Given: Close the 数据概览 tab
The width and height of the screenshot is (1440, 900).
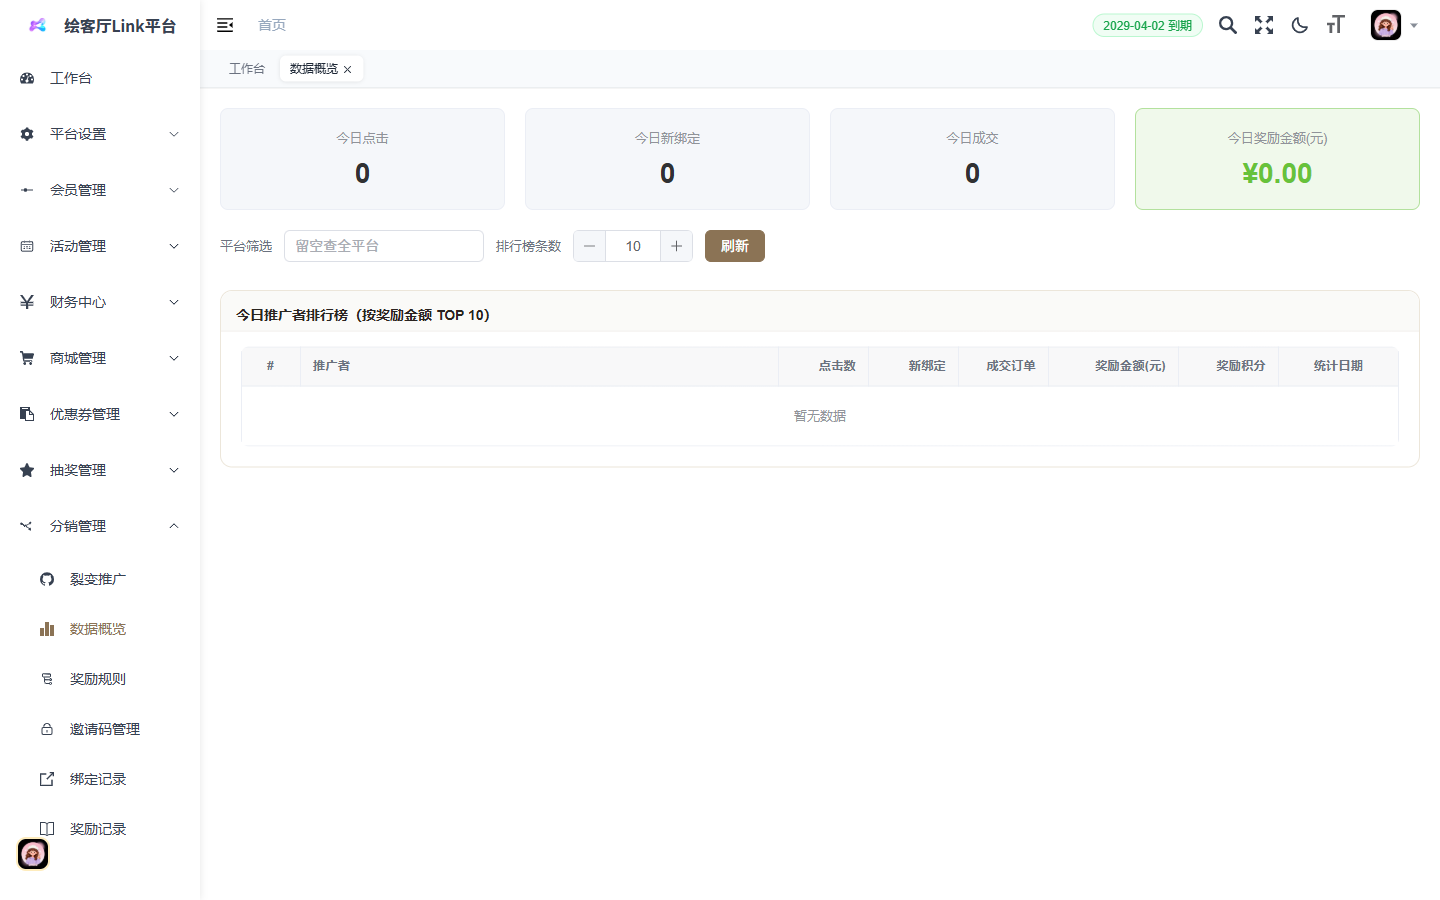Looking at the screenshot, I should [x=348, y=70].
